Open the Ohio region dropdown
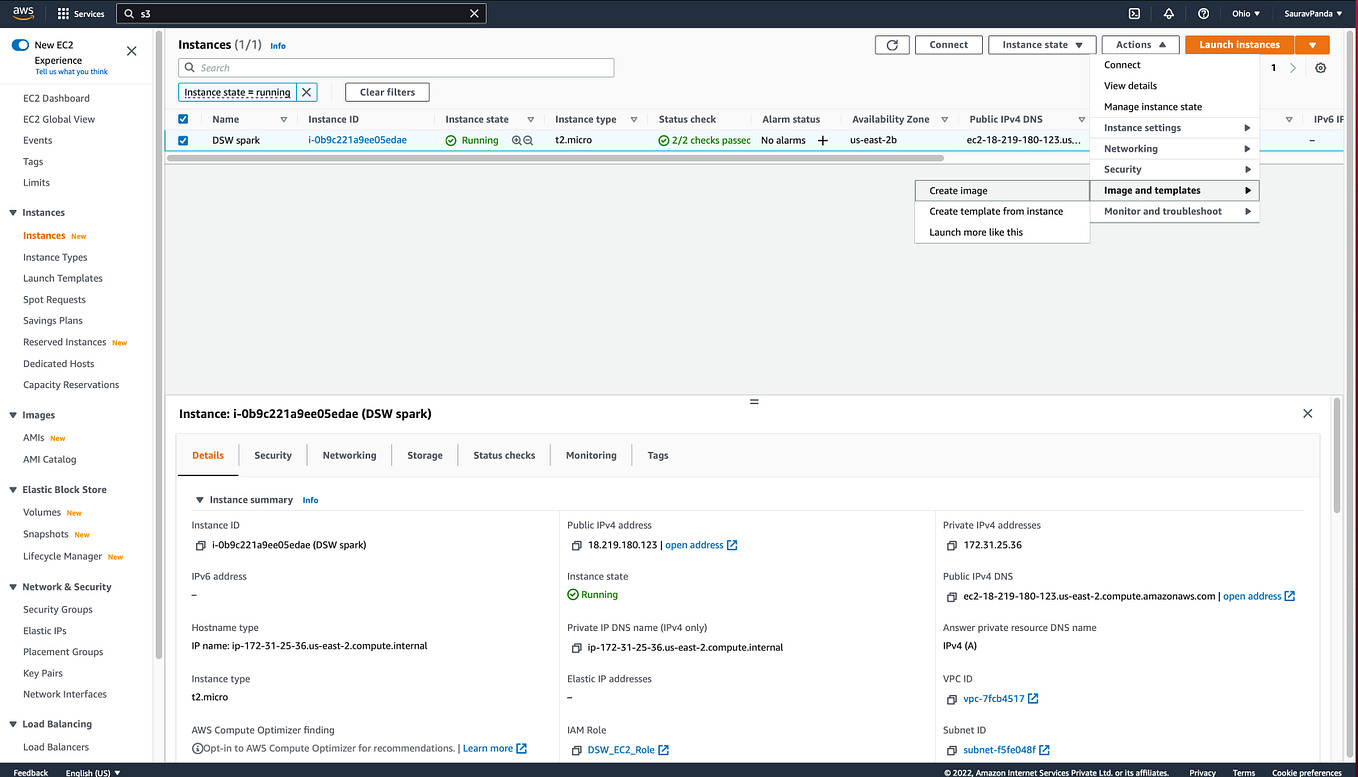1358x777 pixels. point(1246,14)
